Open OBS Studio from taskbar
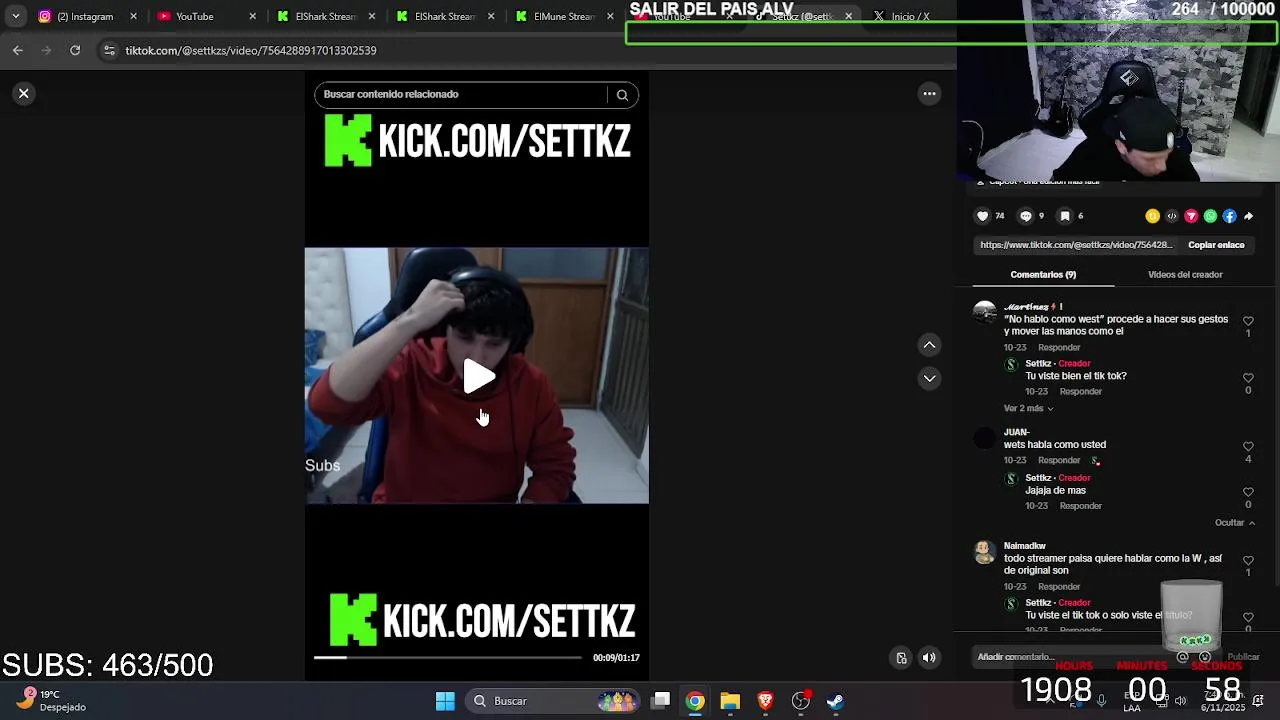The image size is (1280, 720). coord(800,701)
